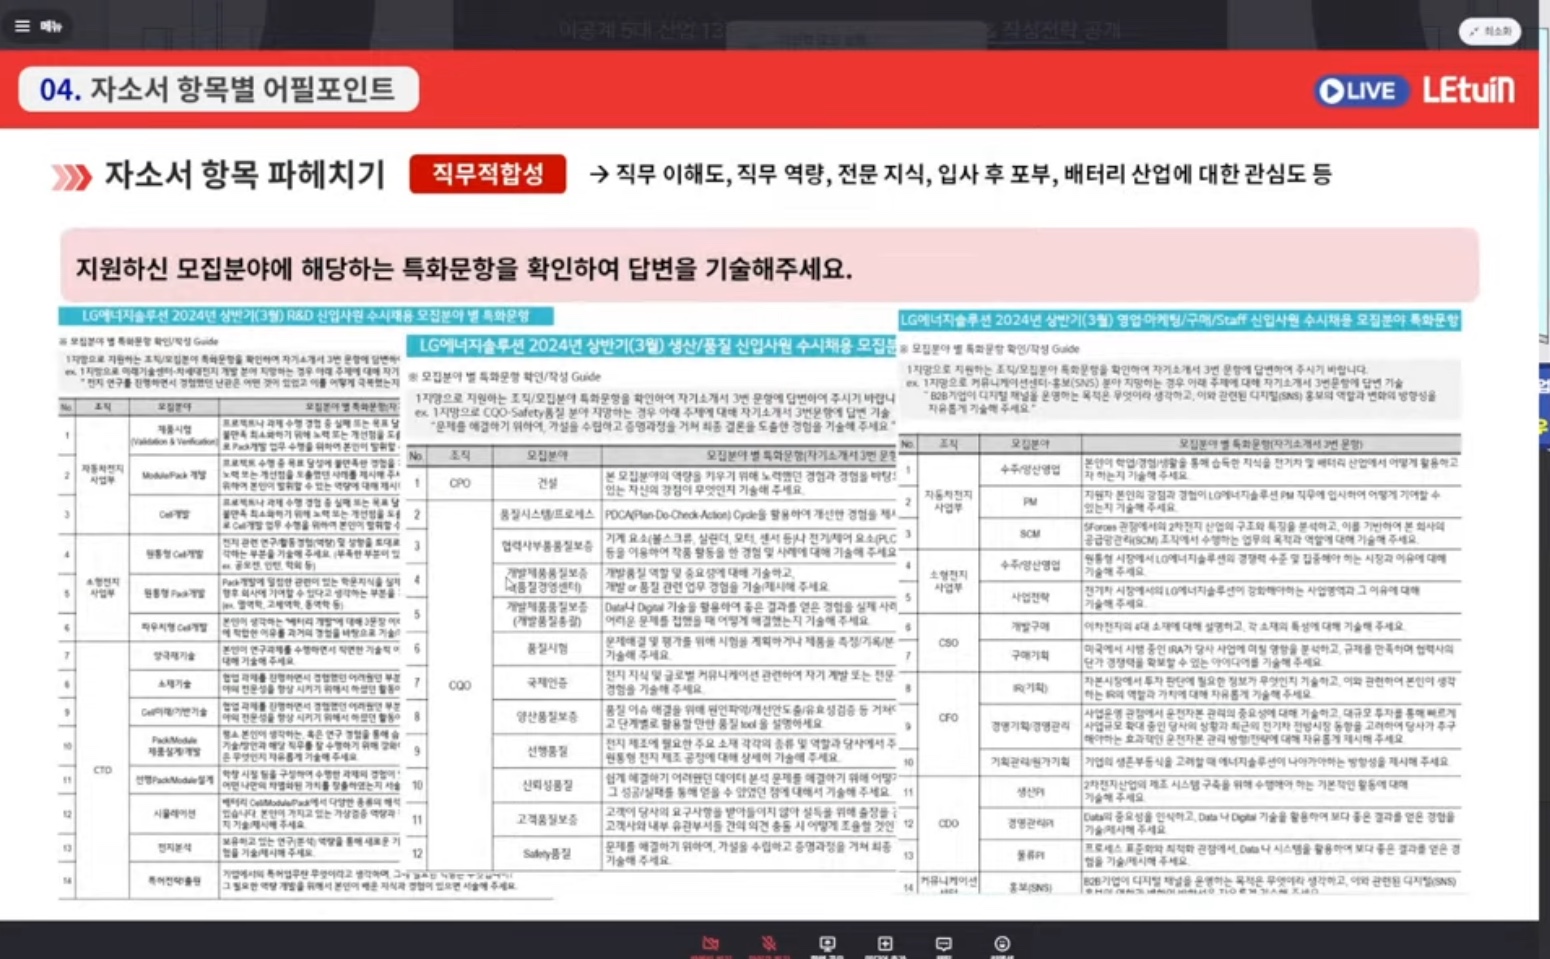
Task: Click the '생산PI' field cell
Action: click(x=1030, y=791)
